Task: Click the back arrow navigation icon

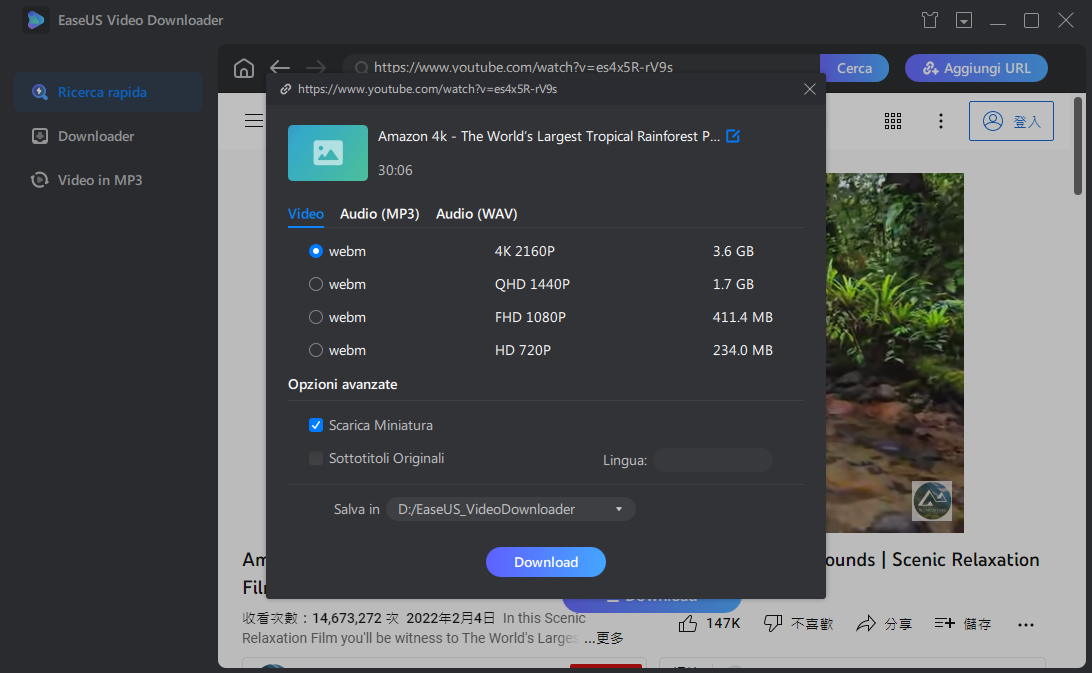Action: [x=280, y=68]
